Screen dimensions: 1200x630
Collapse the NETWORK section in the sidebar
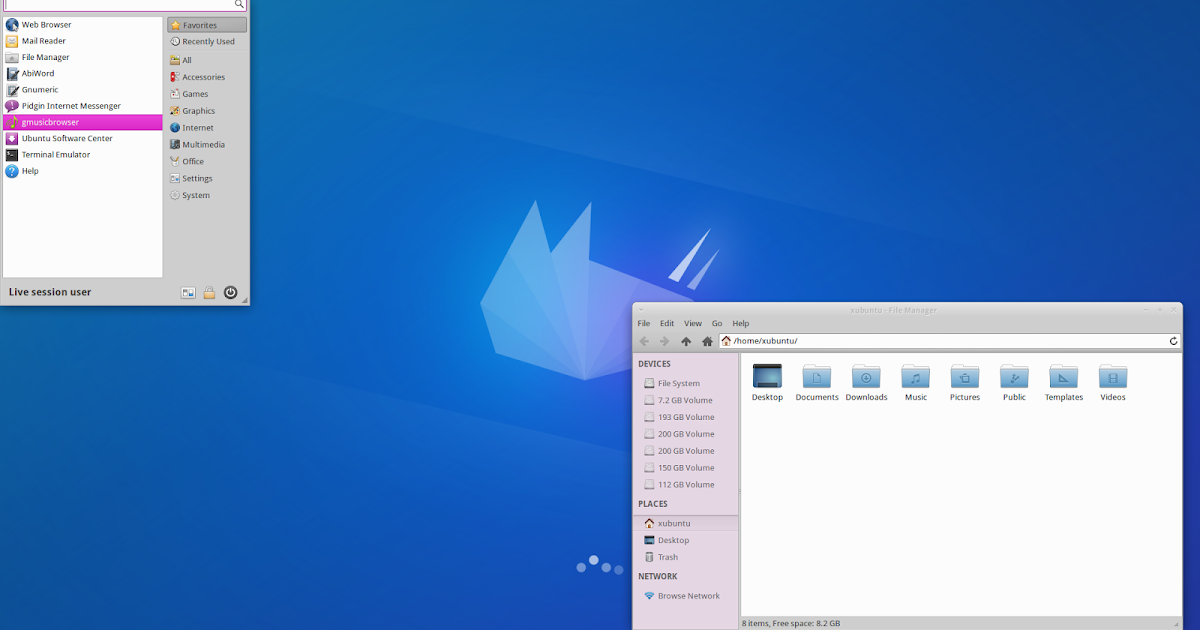658,576
